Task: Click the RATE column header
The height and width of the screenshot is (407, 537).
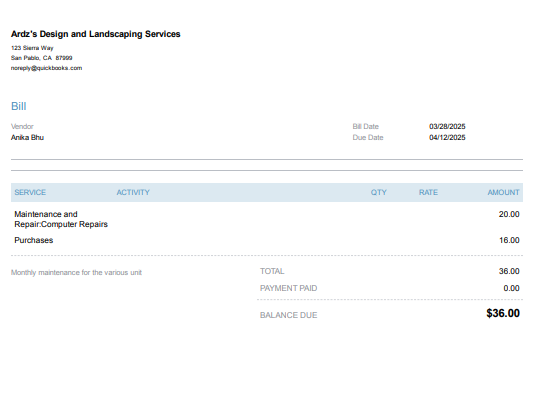Action: click(x=428, y=192)
